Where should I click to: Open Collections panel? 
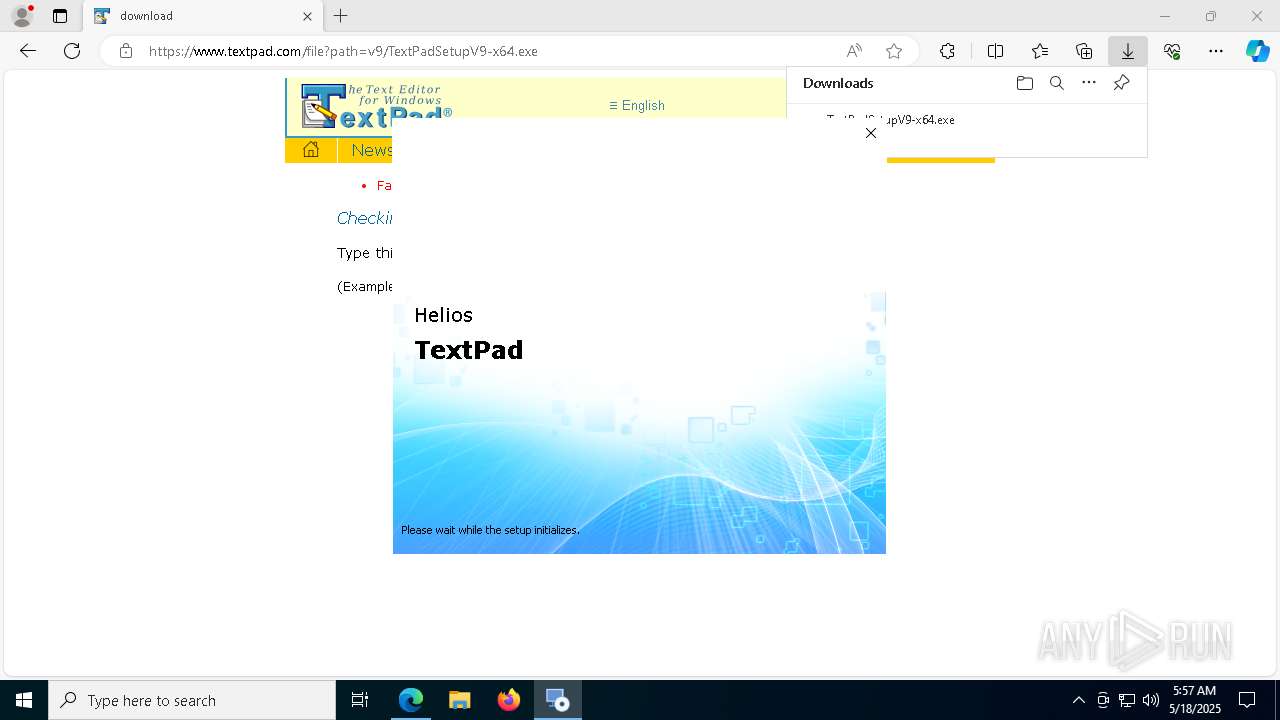tap(1084, 51)
